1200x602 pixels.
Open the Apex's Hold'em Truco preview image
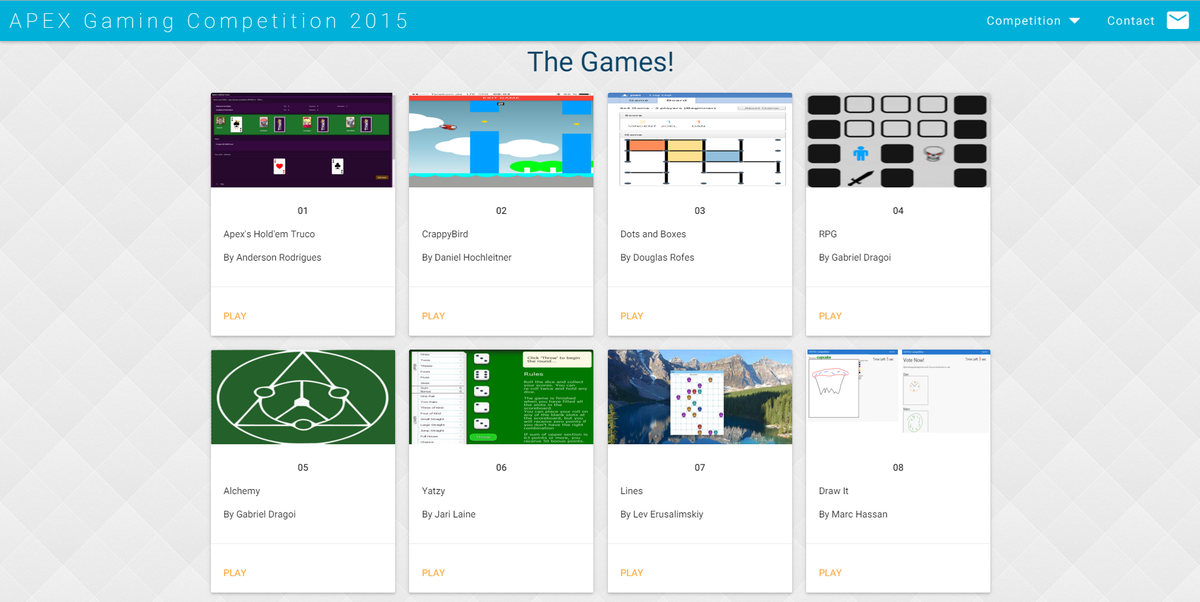301,139
